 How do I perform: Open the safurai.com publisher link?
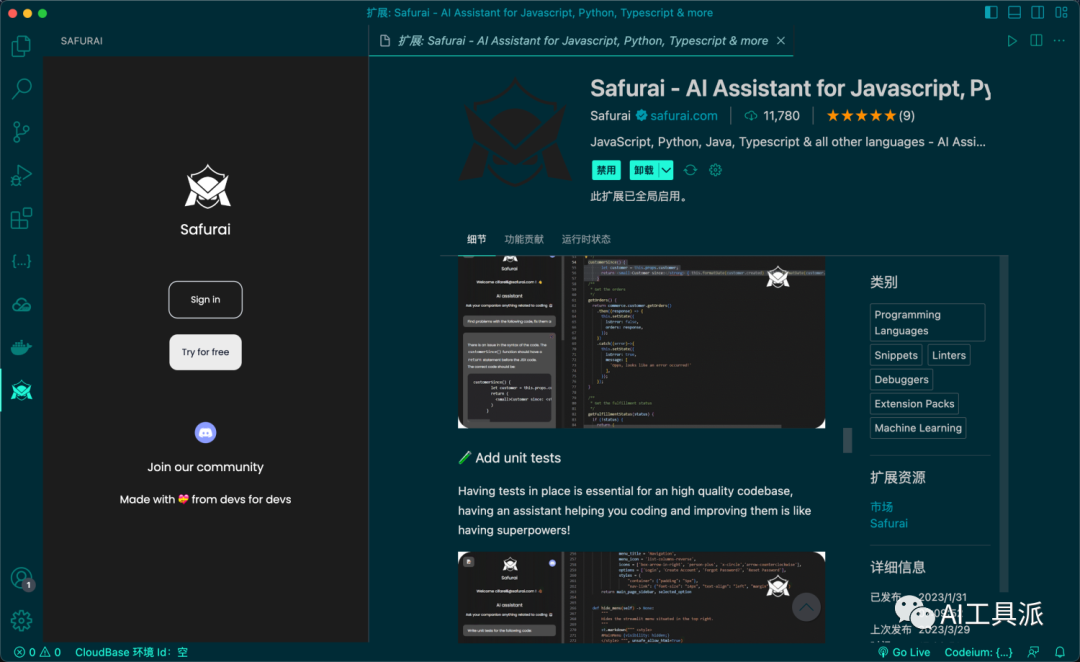coord(683,116)
